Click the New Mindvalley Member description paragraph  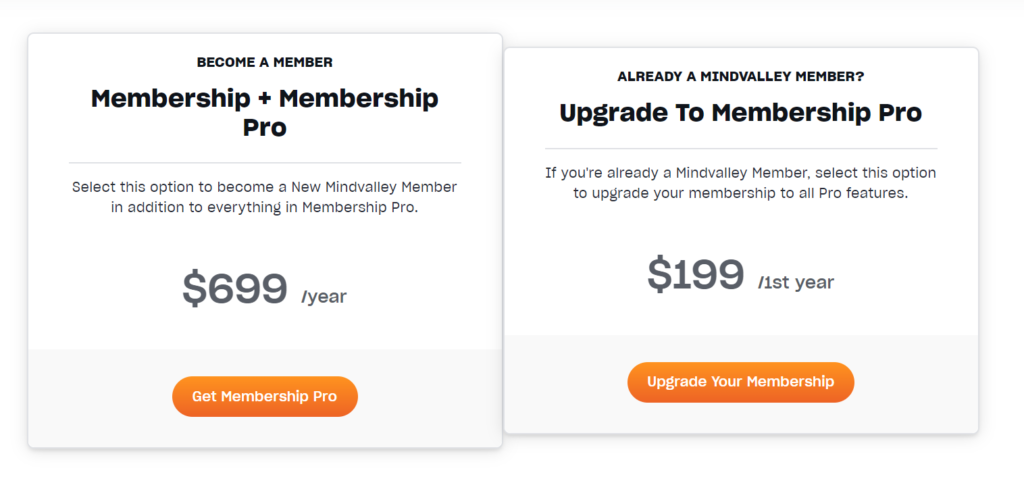pos(264,196)
